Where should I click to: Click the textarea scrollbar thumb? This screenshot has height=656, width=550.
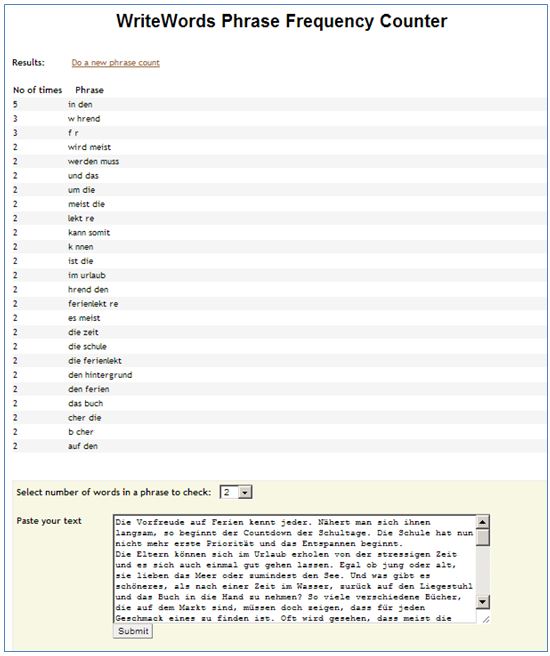pos(482,537)
